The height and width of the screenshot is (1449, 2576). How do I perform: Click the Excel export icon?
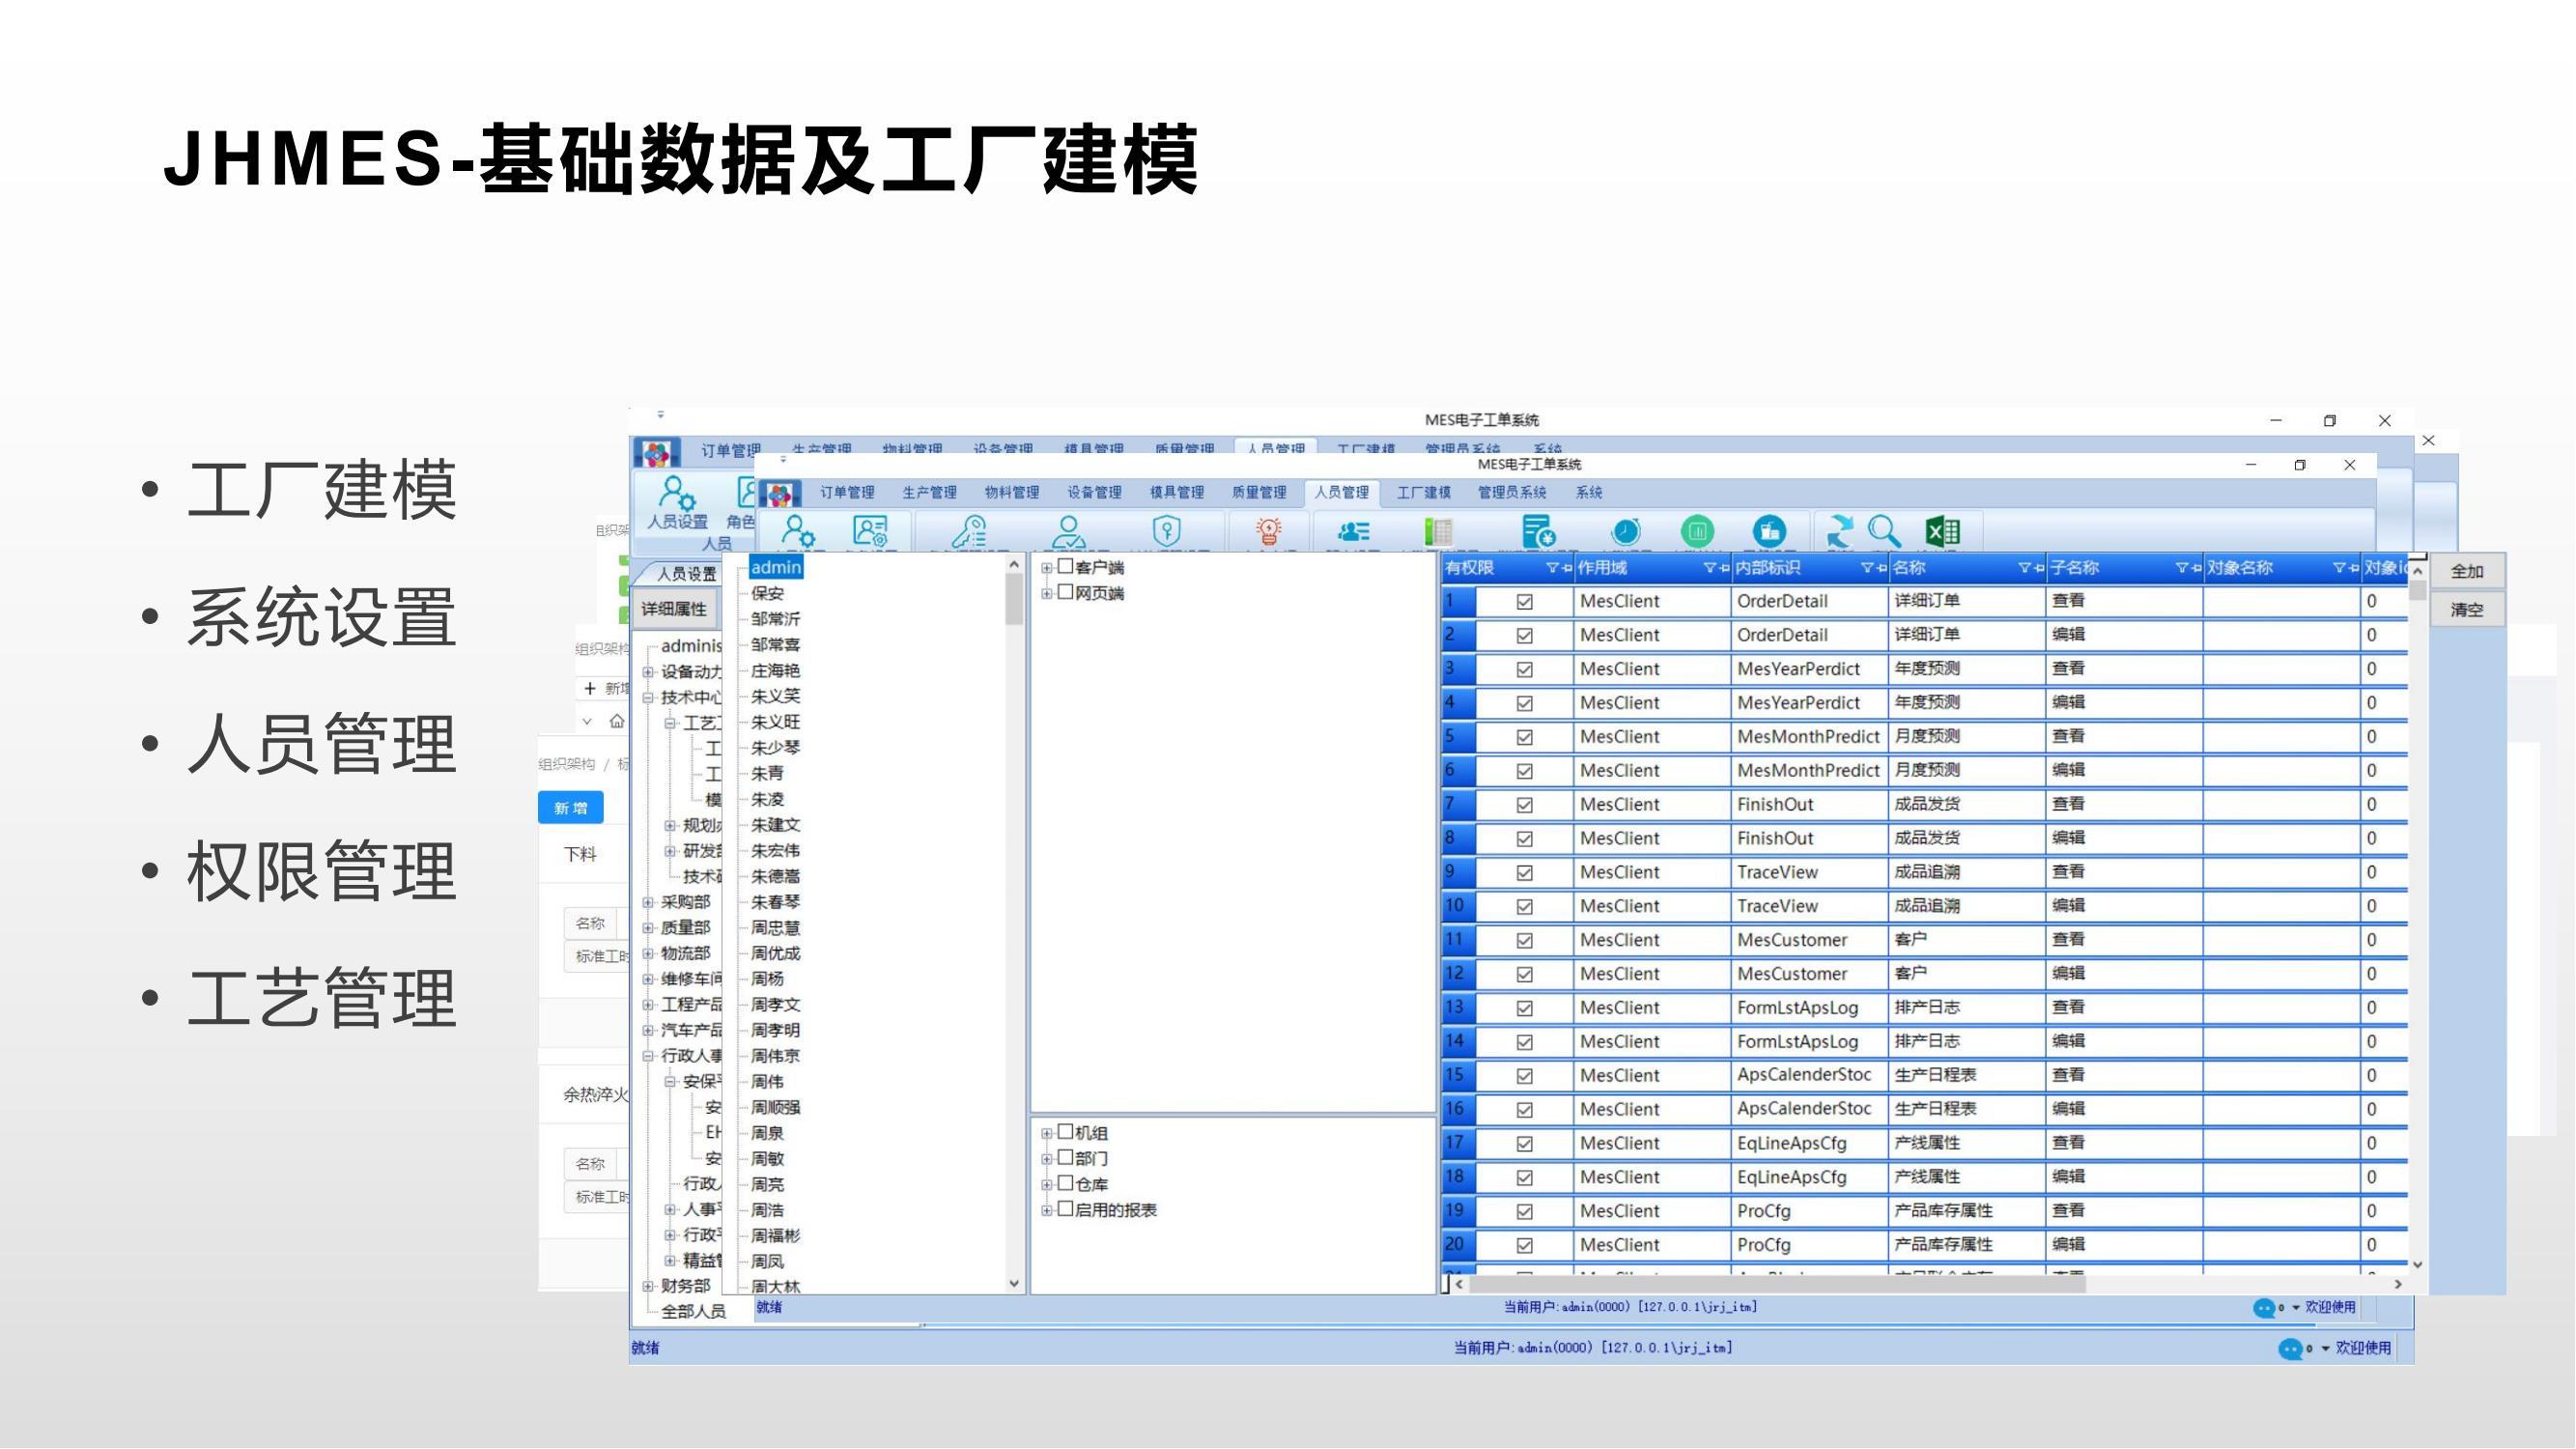(x=1942, y=531)
